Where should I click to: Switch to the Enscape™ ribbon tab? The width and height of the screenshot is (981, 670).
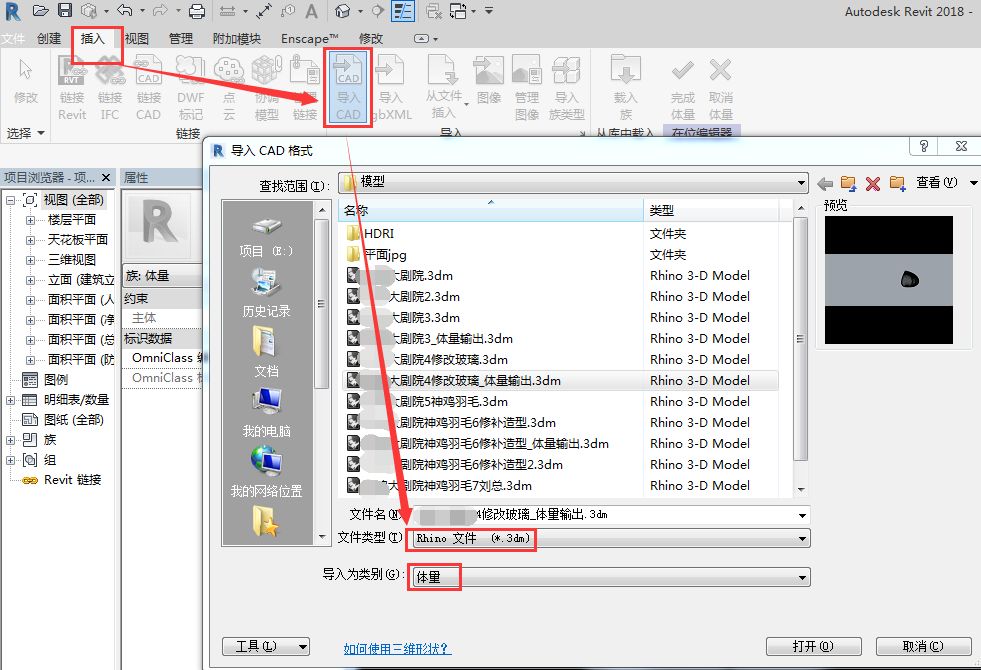[x=310, y=39]
